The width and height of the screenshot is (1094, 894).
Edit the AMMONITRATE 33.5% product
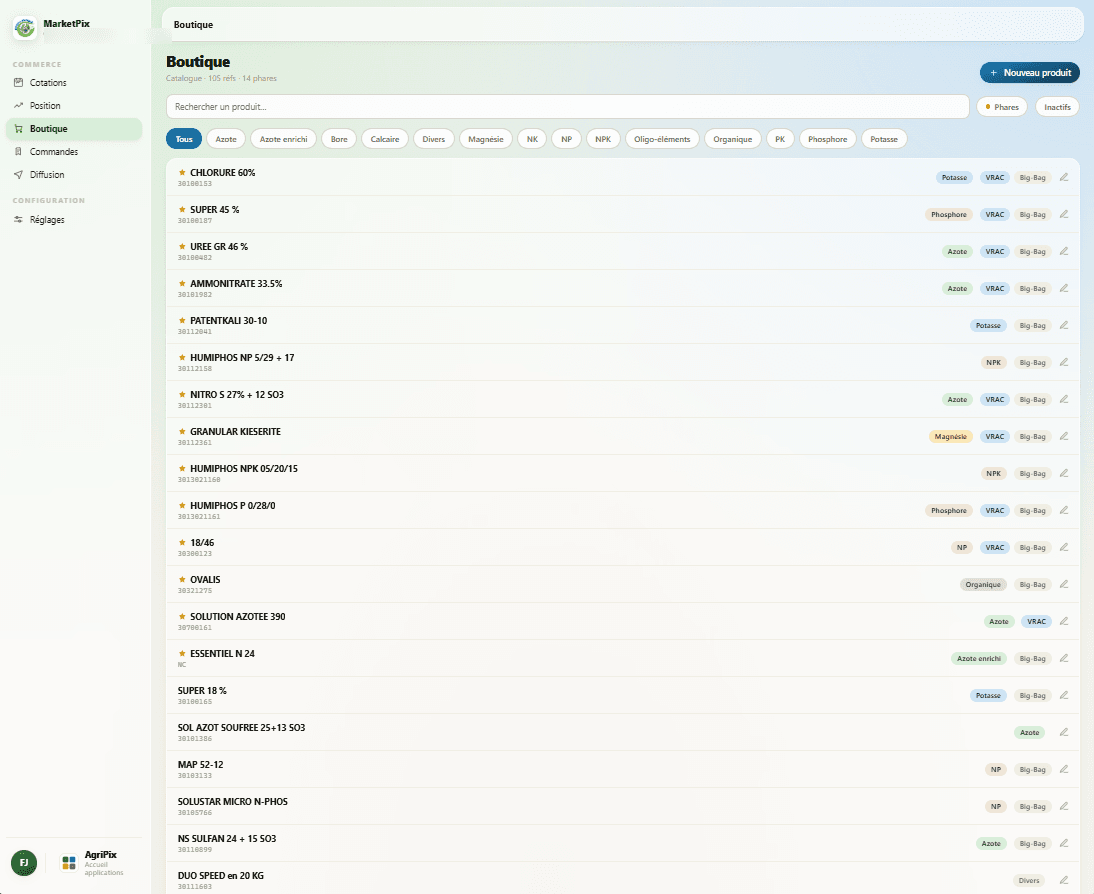(1064, 288)
